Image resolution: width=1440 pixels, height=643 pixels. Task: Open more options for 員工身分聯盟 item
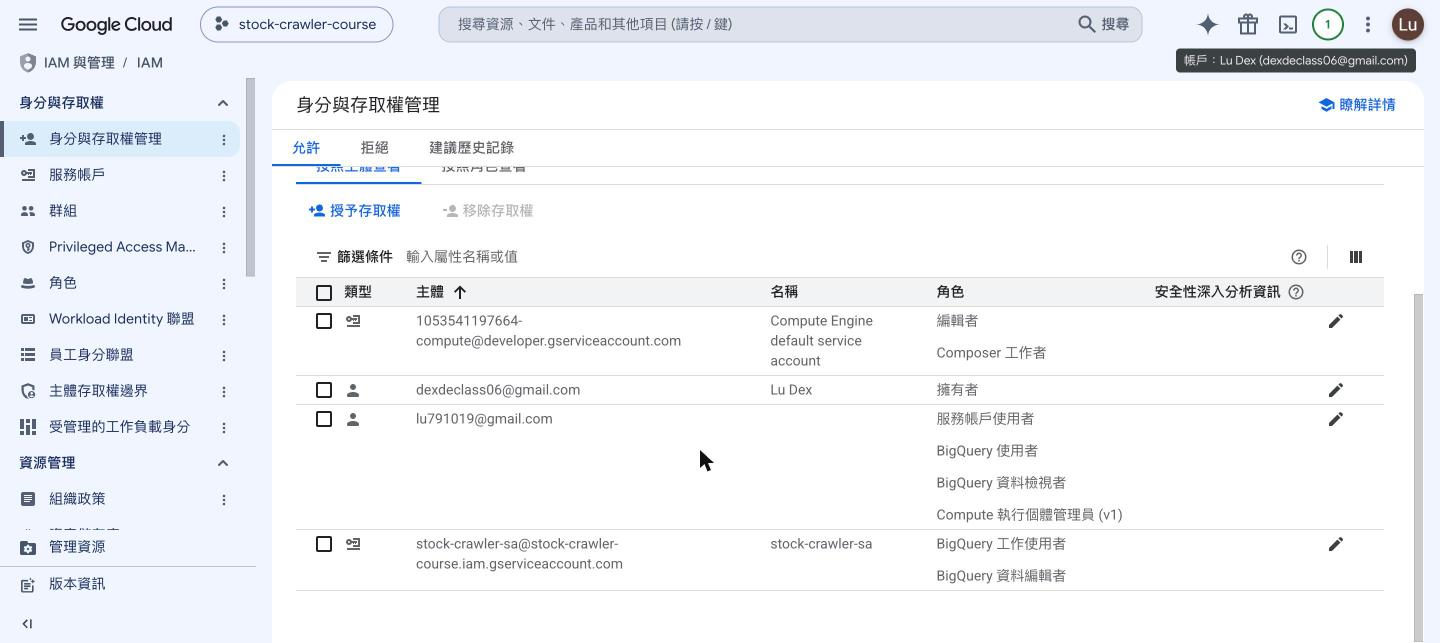coord(224,355)
